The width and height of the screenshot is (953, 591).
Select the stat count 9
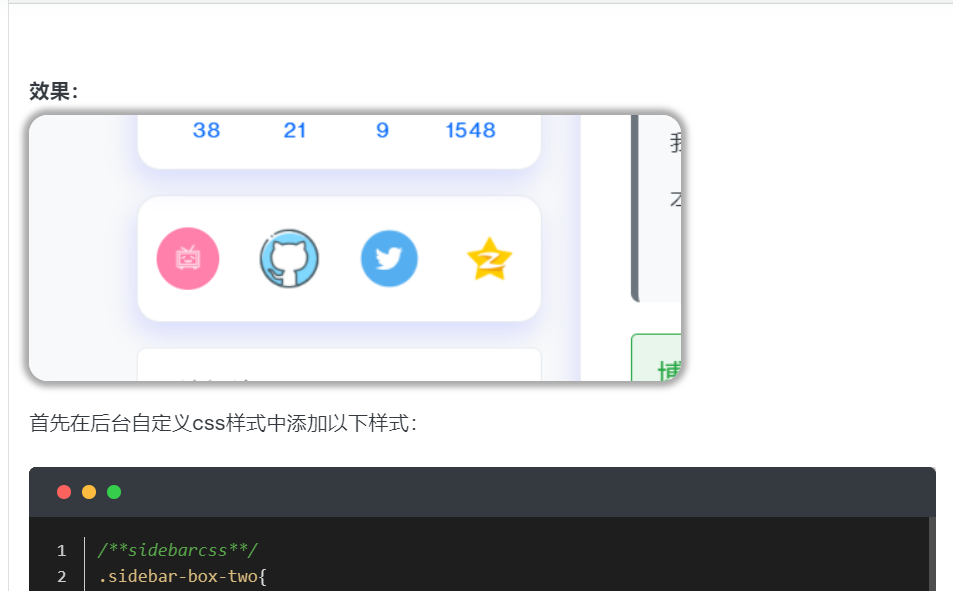click(x=382, y=130)
